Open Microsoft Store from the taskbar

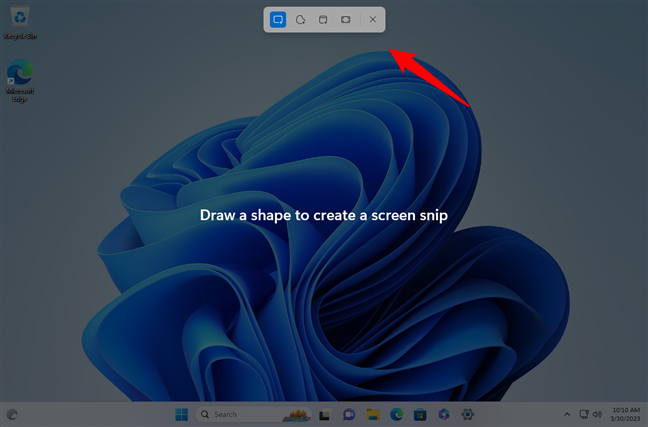421,414
